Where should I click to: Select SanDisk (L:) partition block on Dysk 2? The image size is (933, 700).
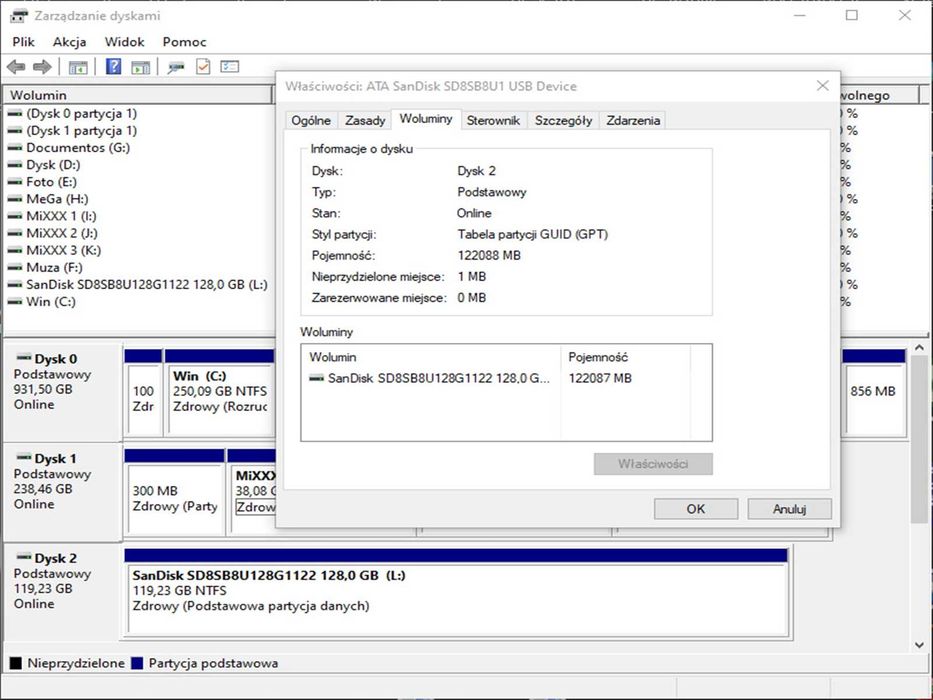pyautogui.click(x=456, y=592)
